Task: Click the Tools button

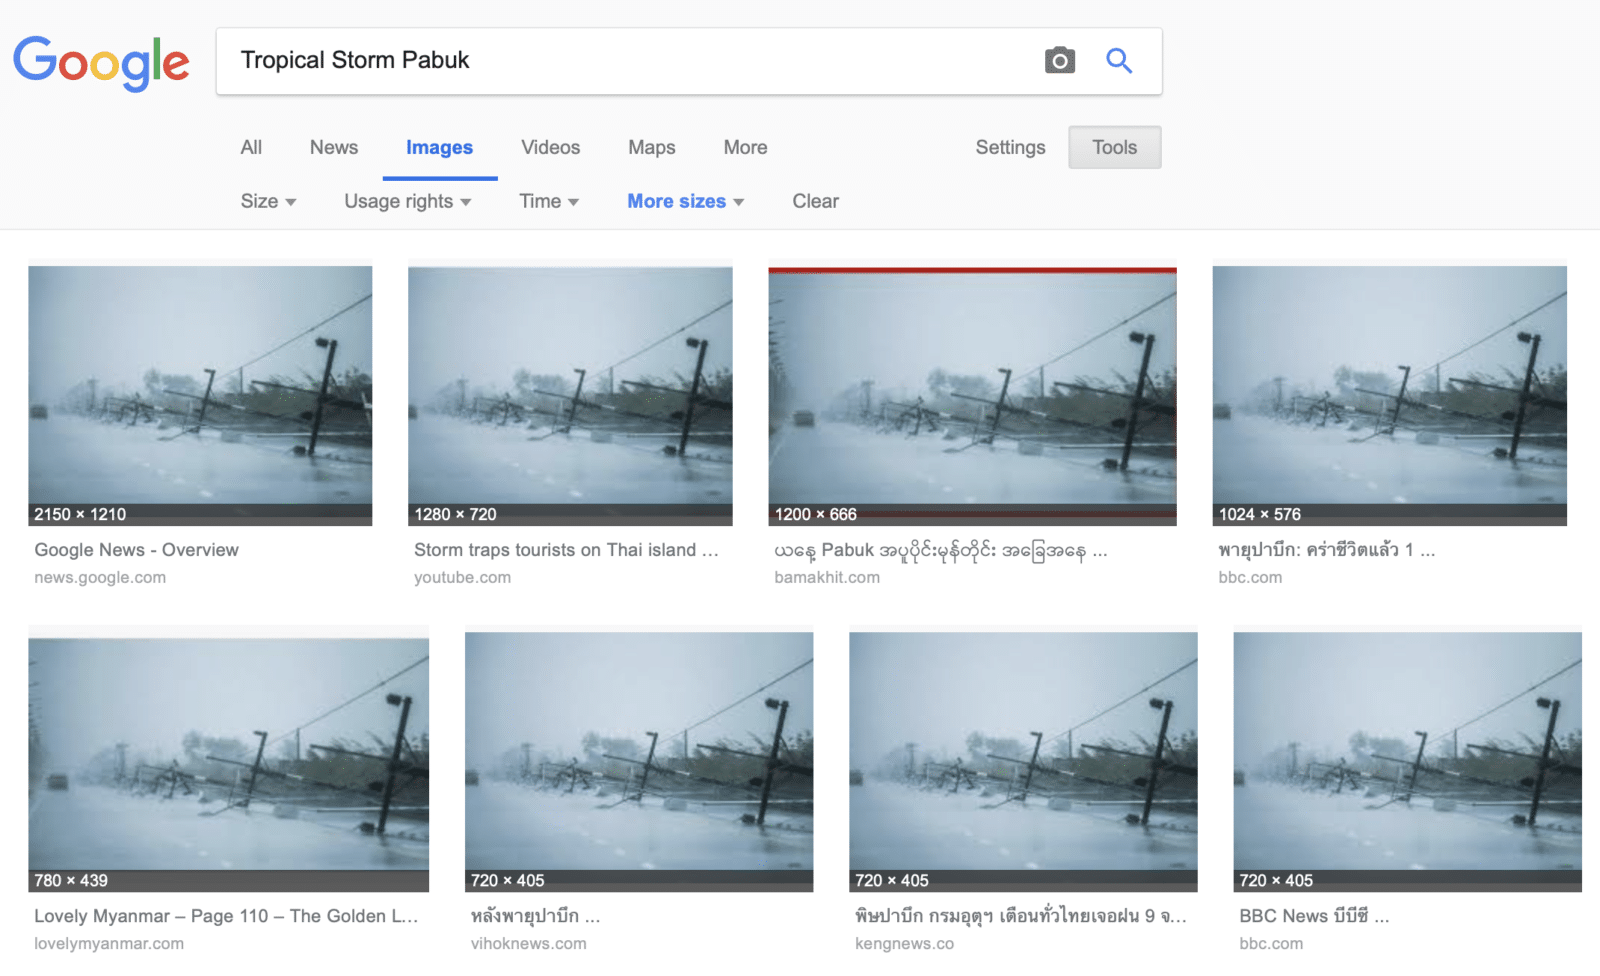Action: point(1114,147)
